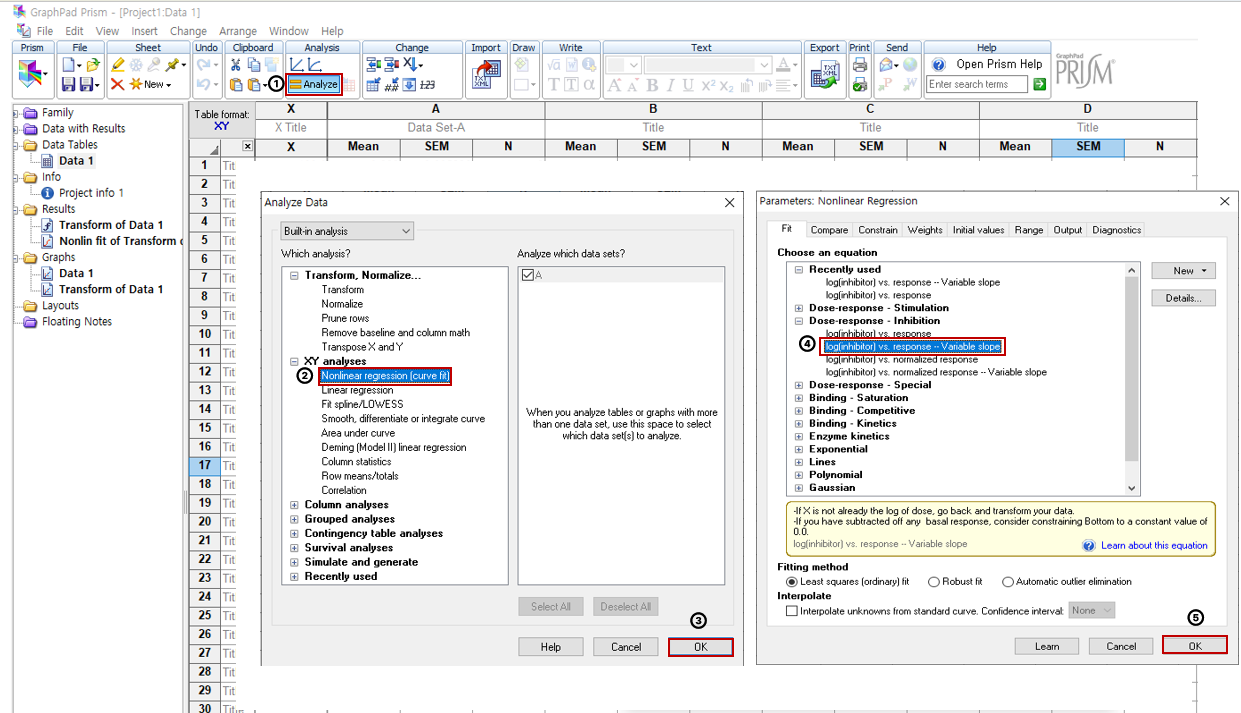Click the Analyze button in Analysis toolbar
Viewport: 1241px width, 713px height.
click(314, 85)
